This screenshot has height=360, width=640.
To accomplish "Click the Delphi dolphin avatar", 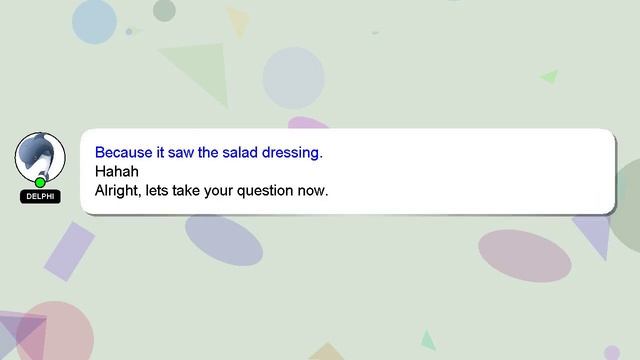I will [40, 157].
